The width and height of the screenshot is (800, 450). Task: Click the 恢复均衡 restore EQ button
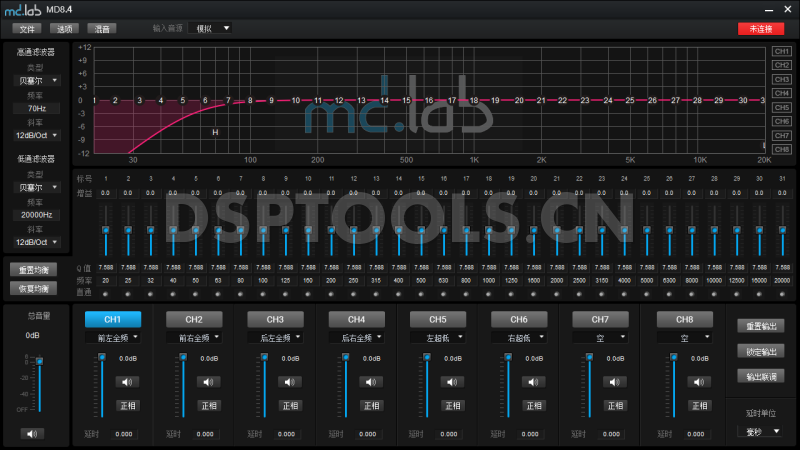tap(34, 288)
